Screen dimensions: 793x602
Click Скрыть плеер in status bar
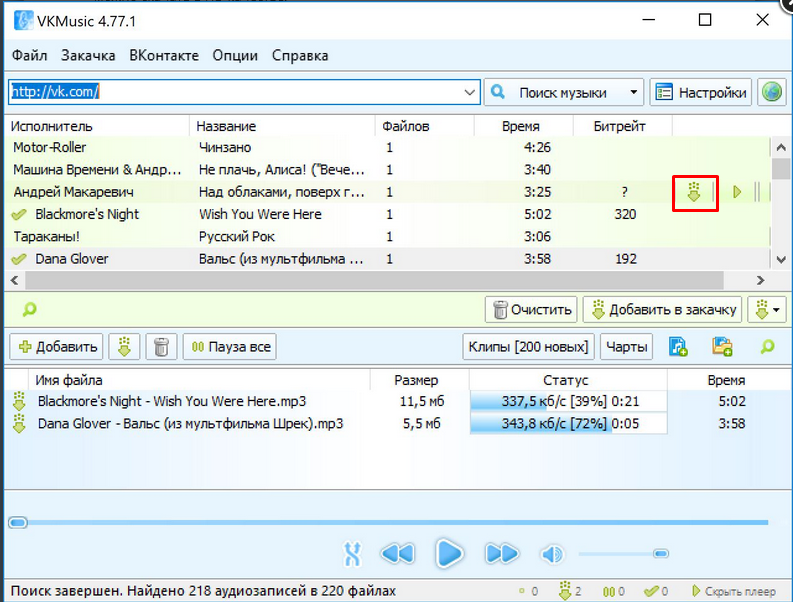(733, 591)
